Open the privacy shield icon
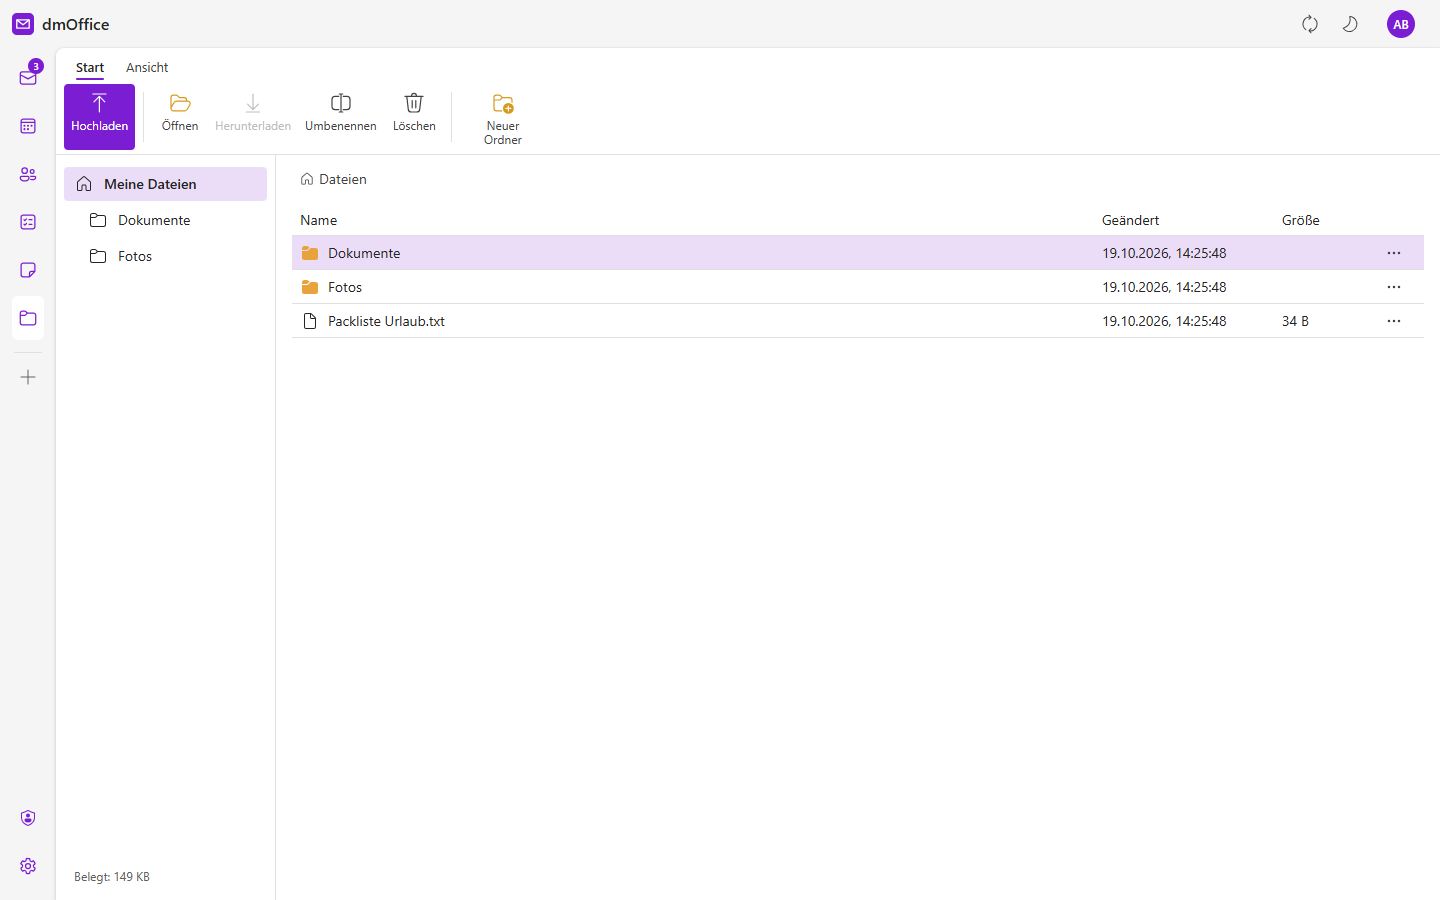The width and height of the screenshot is (1440, 900). 28,818
